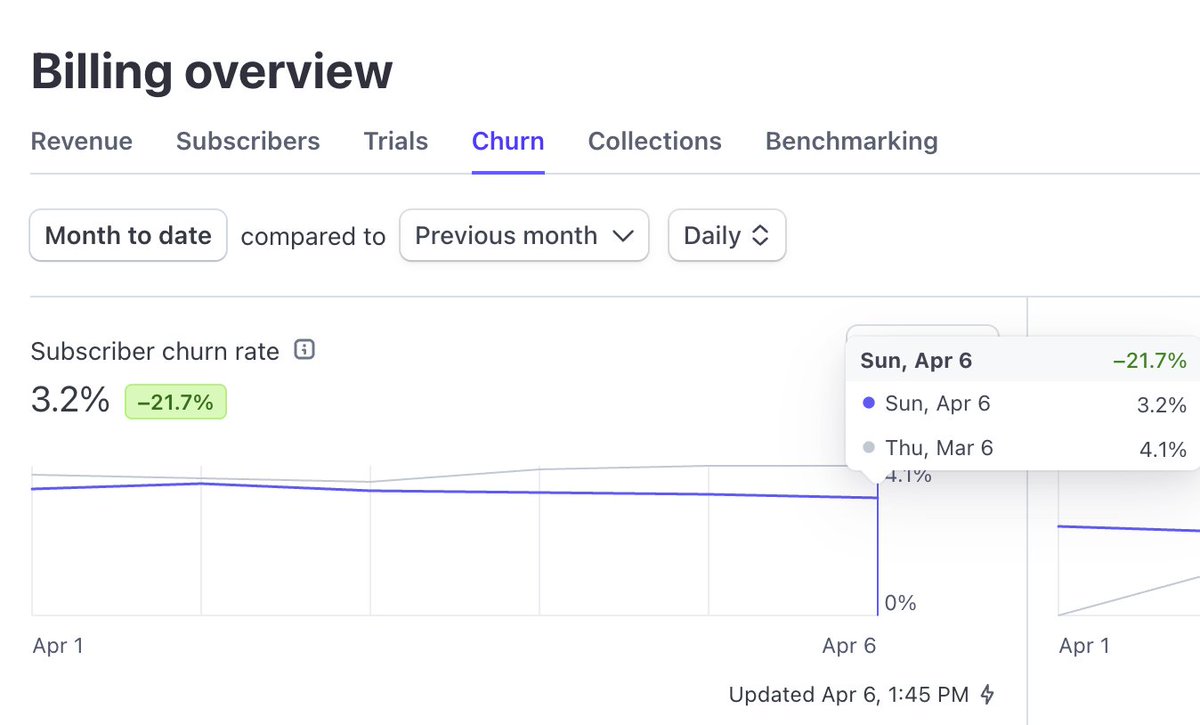Image resolution: width=1200 pixels, height=725 pixels.
Task: Click the tooltip header Sun, Apr 6
Action: (x=916, y=361)
